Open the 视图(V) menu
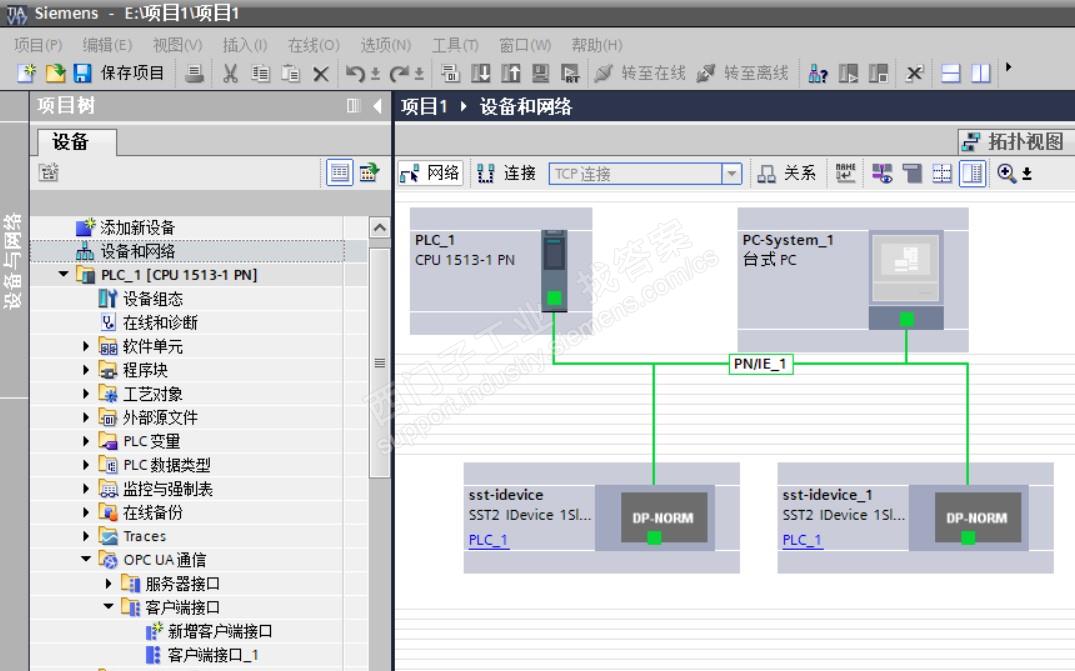This screenshot has height=671, width=1075. click(x=178, y=45)
